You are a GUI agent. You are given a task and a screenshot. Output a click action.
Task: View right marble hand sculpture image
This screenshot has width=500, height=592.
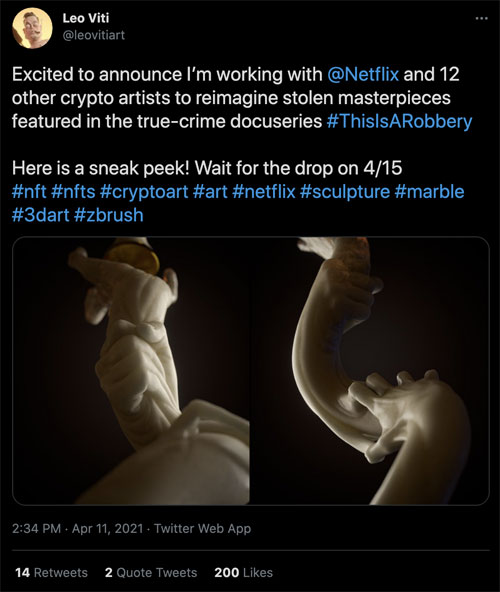click(370, 371)
